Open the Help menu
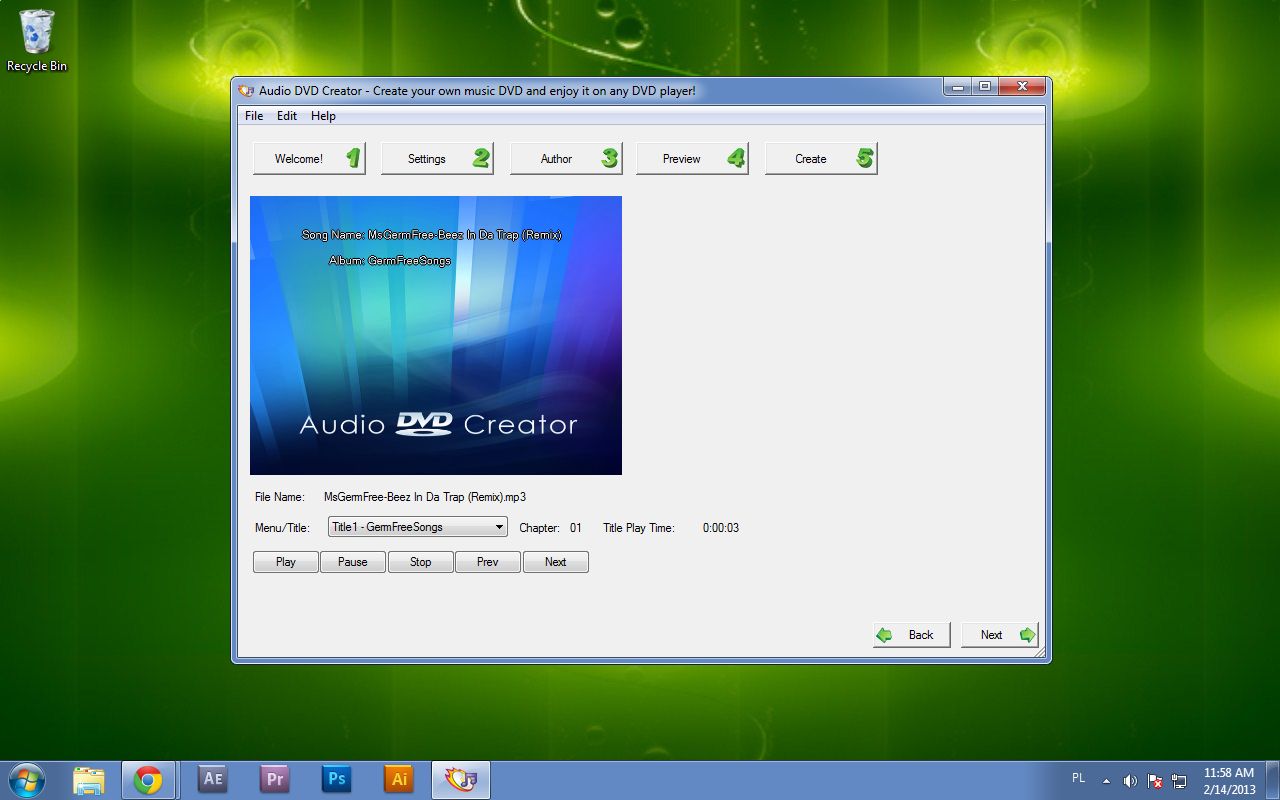This screenshot has width=1280, height=800. 323,116
